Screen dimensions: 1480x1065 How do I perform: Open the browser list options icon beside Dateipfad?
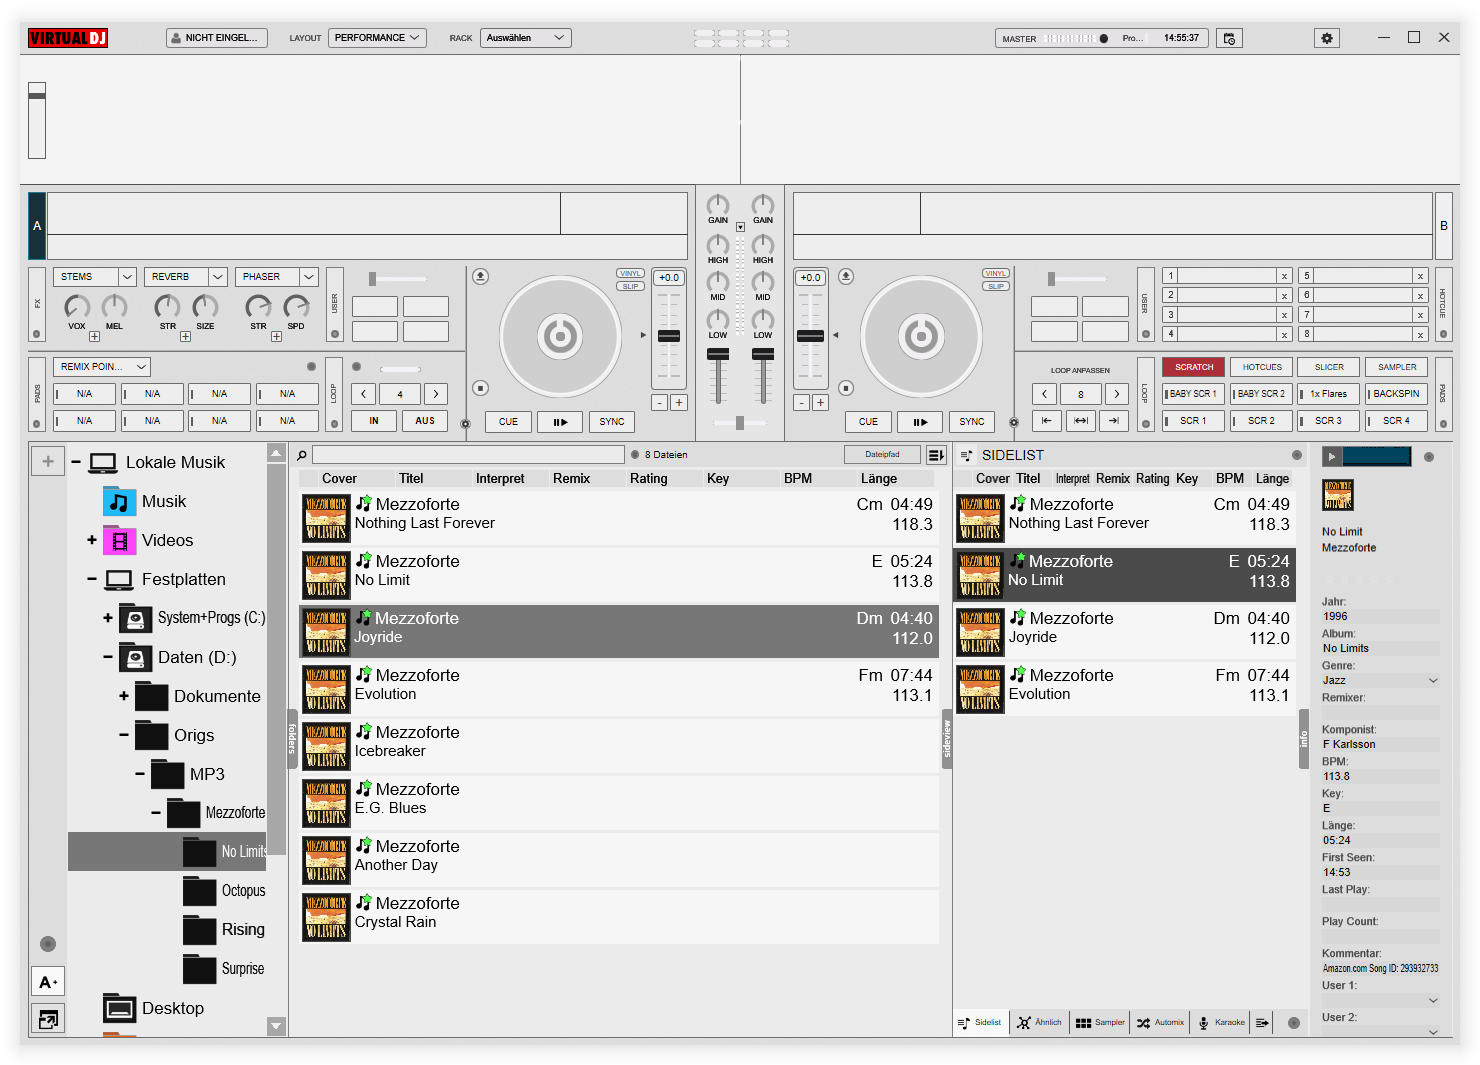coord(936,455)
